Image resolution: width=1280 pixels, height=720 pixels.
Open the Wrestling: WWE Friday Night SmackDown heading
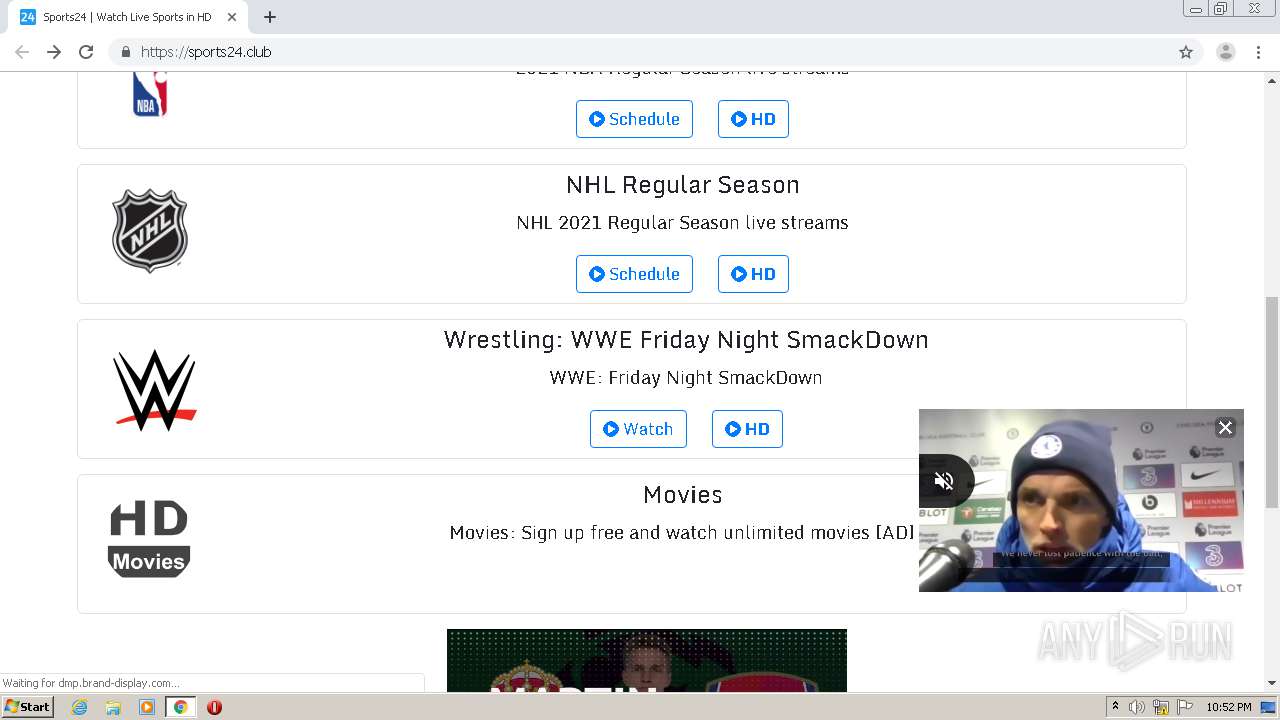pos(686,340)
